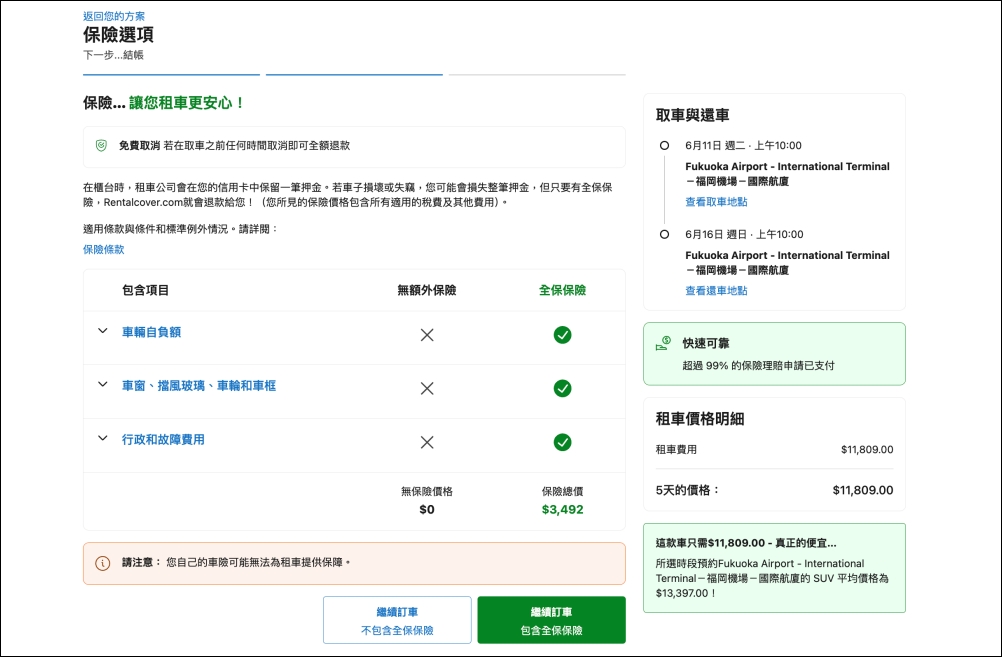The image size is (1002, 657).
Task: Click the X mark in 車窗、擋風玻璃 row
Action: (x=427, y=389)
